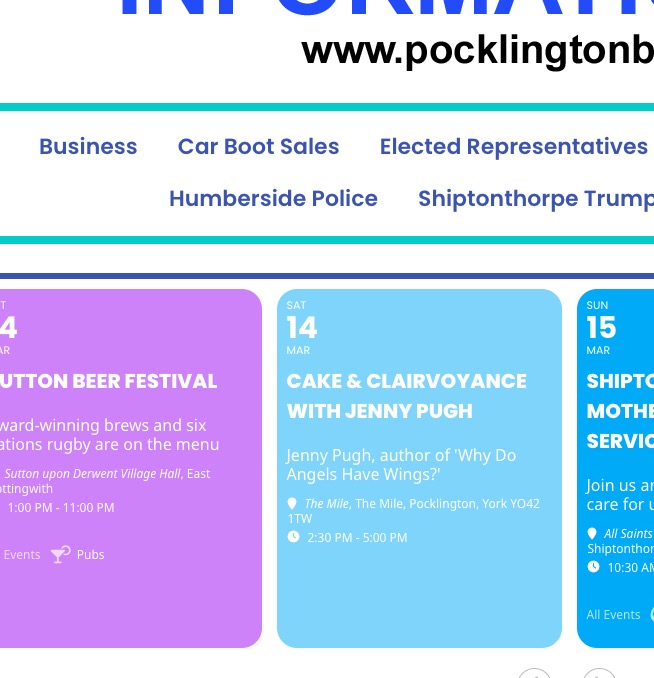The height and width of the screenshot is (678, 654).
Task: Click the location pin beside All Saints
Action: tap(592, 534)
